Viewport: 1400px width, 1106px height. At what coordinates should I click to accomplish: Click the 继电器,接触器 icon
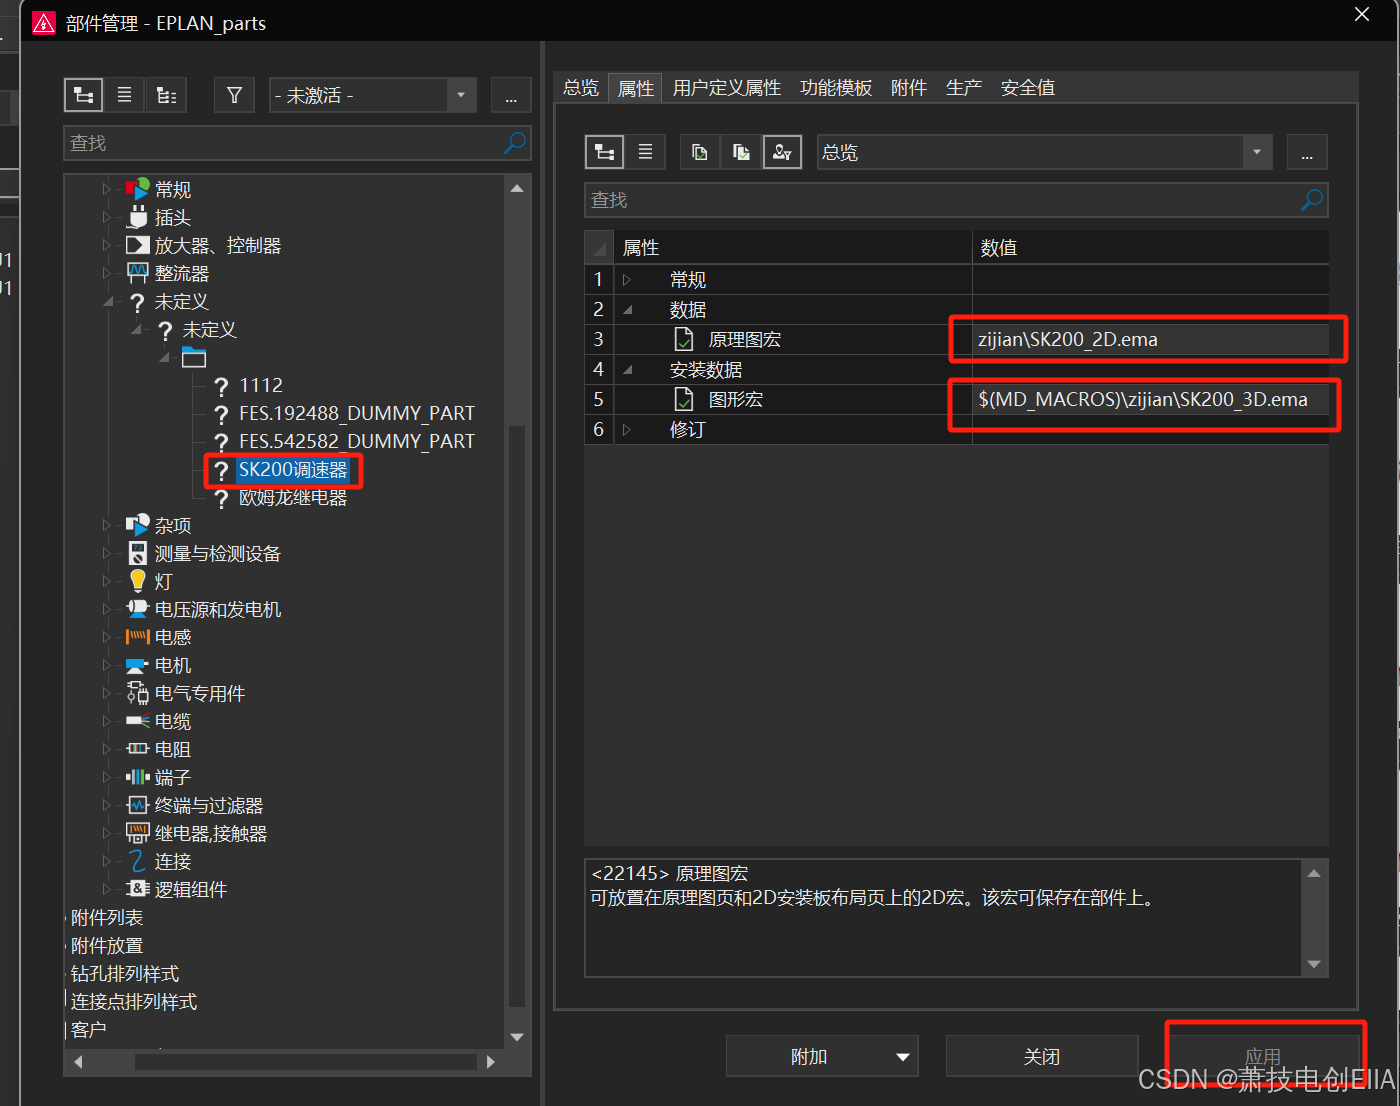137,833
